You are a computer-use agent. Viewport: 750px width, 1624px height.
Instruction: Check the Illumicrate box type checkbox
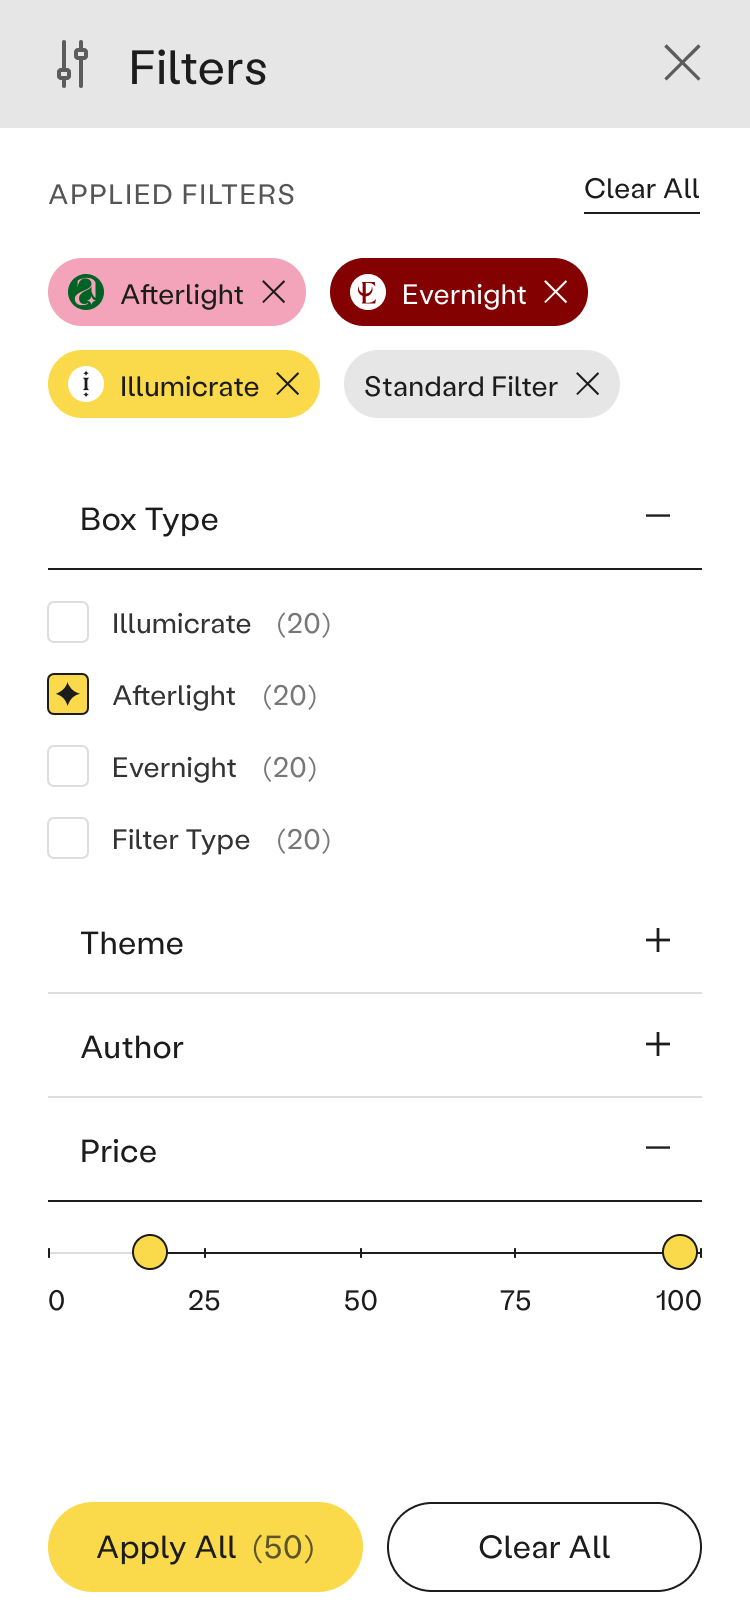(x=68, y=622)
